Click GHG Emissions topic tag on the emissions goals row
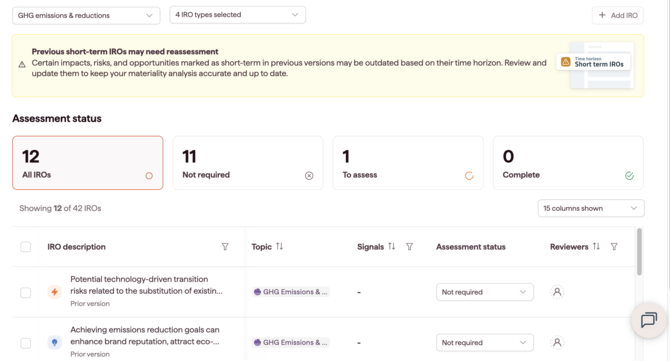670x361 pixels. point(291,342)
